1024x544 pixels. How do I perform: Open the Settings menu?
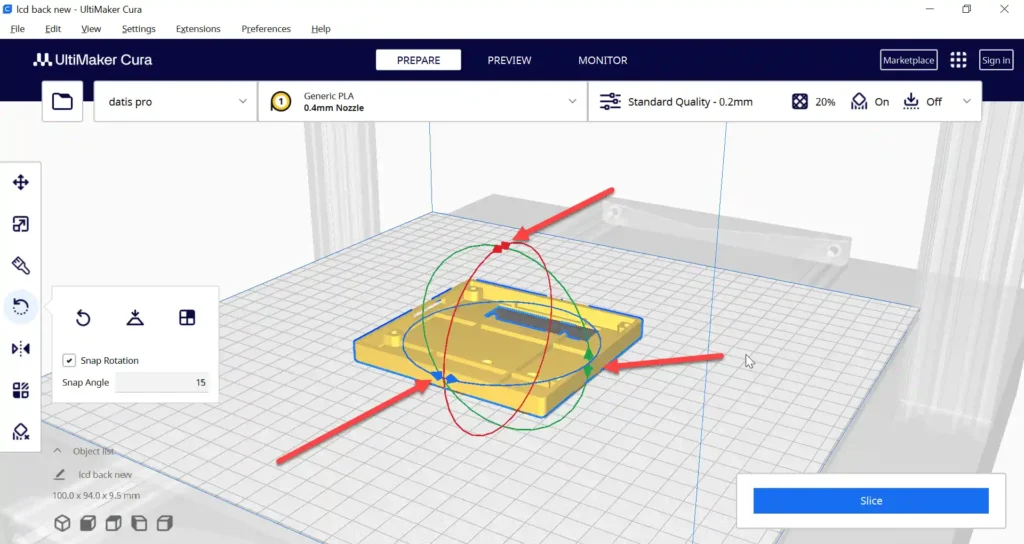pos(138,29)
